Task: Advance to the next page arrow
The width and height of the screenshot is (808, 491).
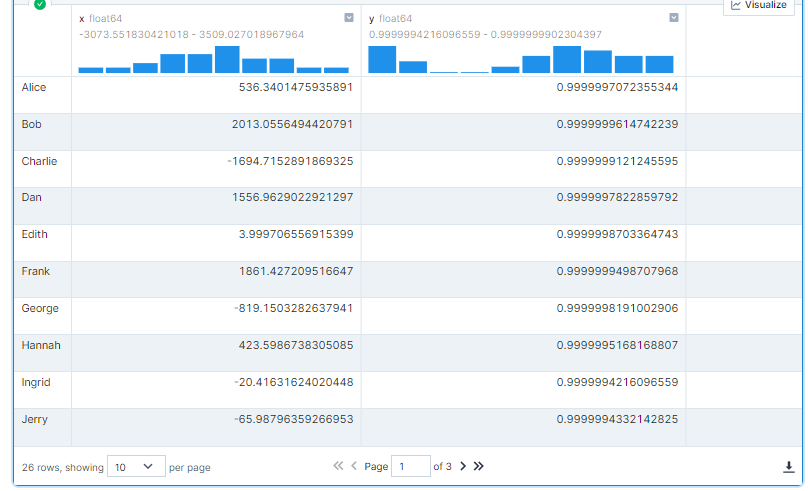Action: 463,466
